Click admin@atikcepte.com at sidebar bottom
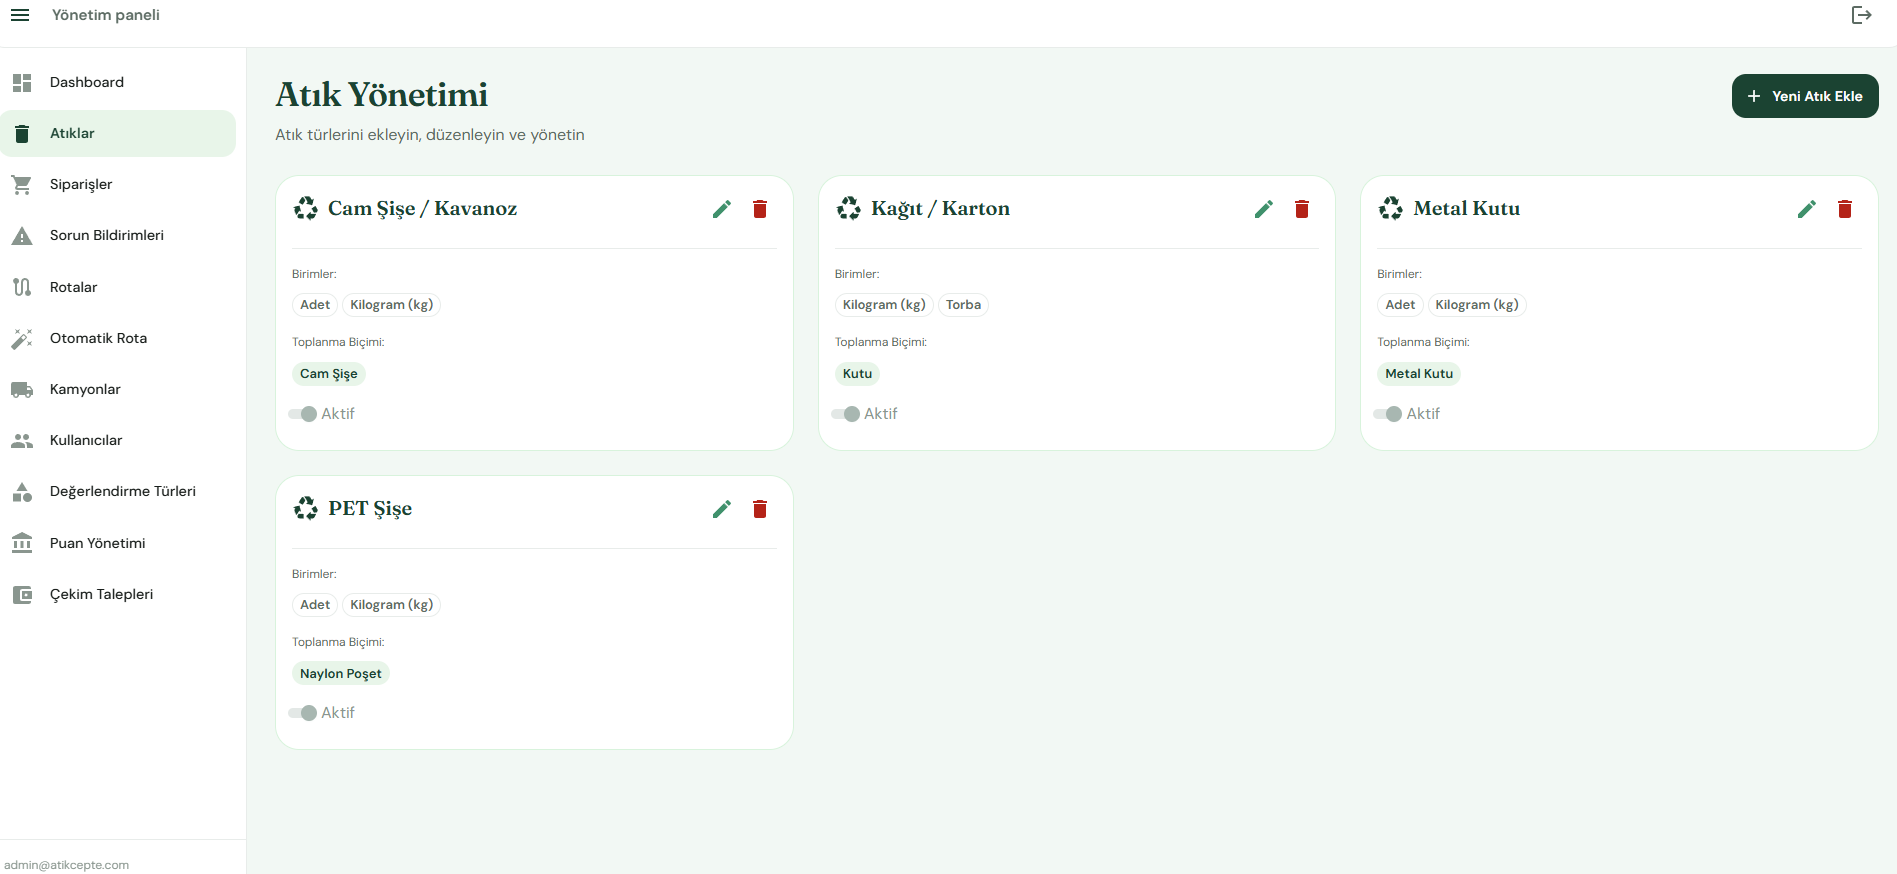The image size is (1897, 874). click(x=67, y=865)
